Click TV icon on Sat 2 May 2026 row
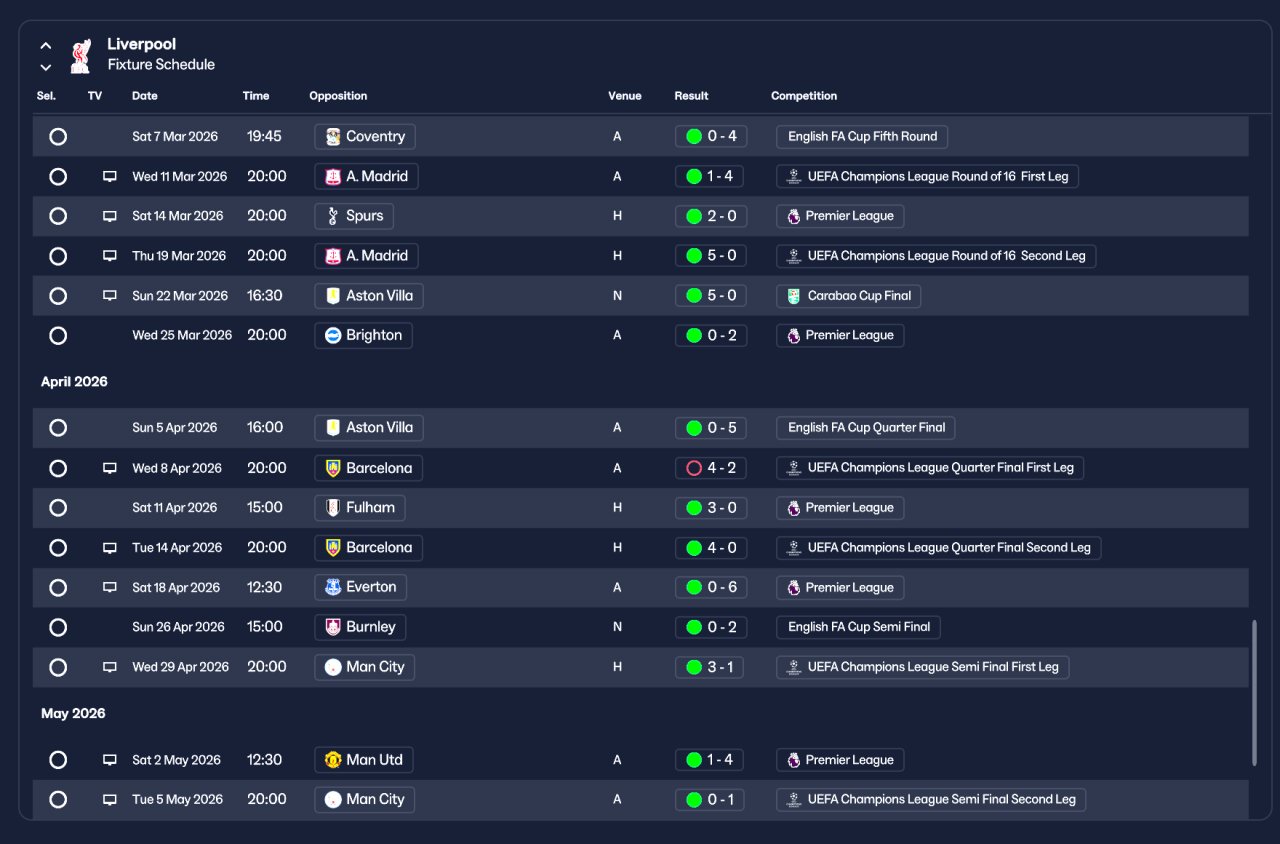Viewport: 1280px width, 844px height. pos(110,760)
